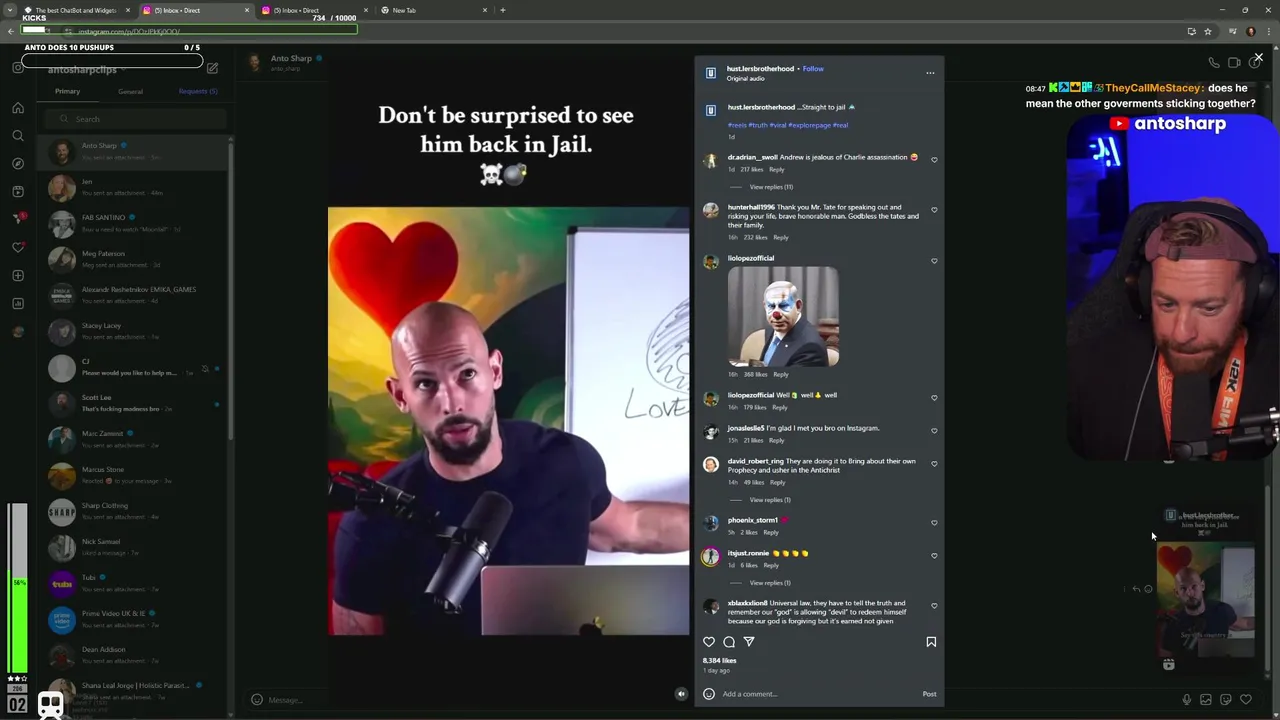Toggle video sound with the speaker icon

point(681,694)
